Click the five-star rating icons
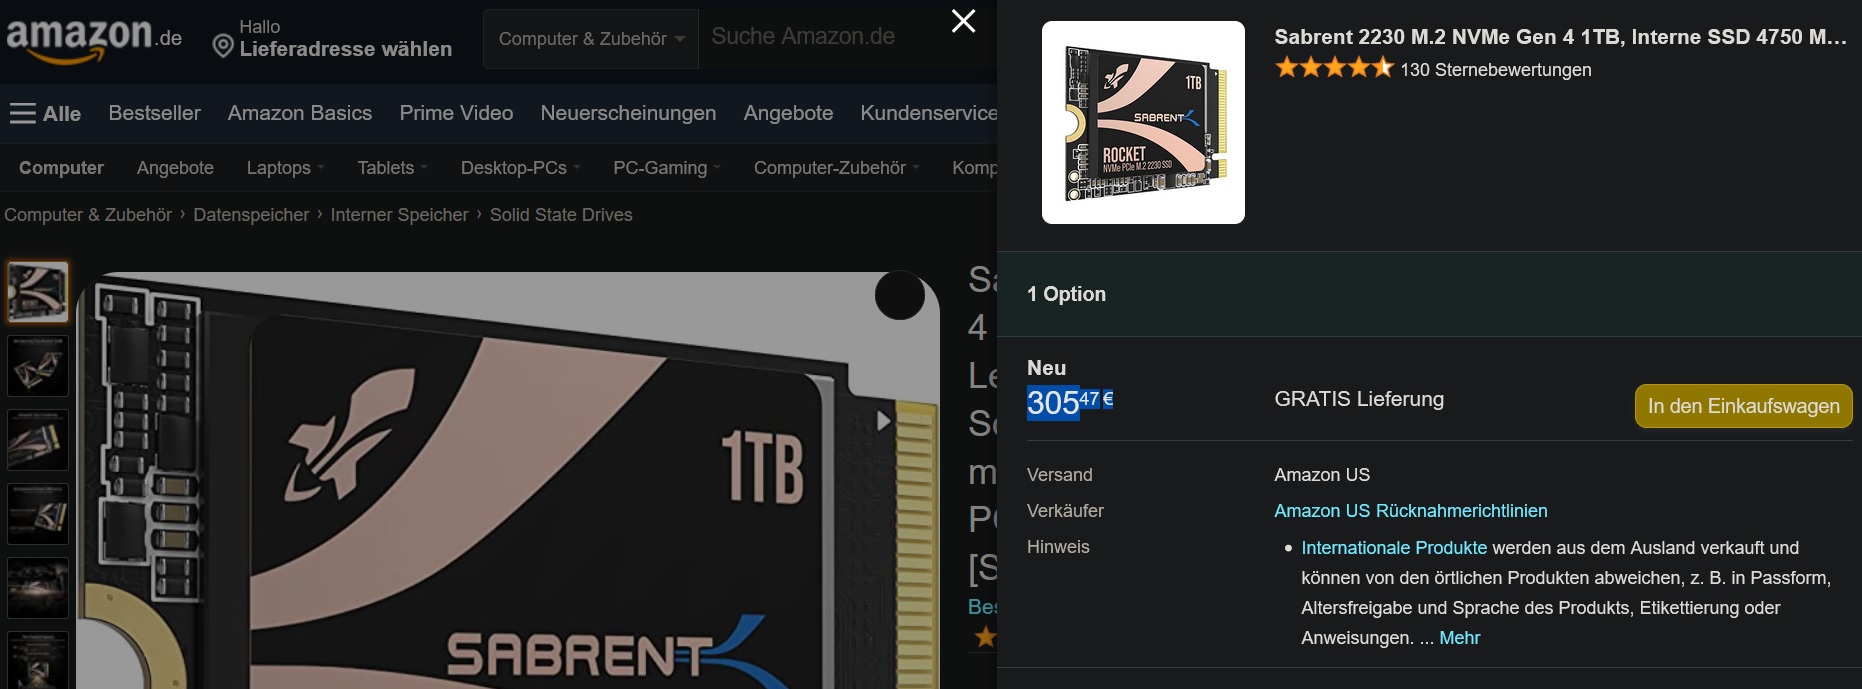Image resolution: width=1862 pixels, height=689 pixels. pos(1333,68)
